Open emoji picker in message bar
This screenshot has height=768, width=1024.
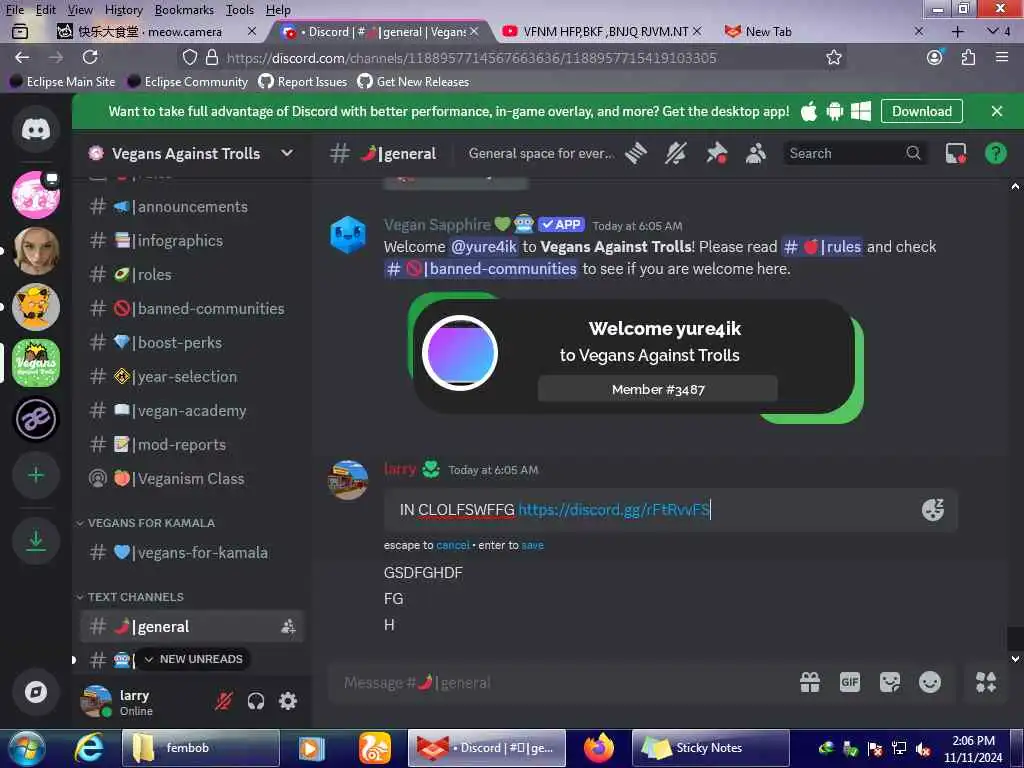click(929, 682)
